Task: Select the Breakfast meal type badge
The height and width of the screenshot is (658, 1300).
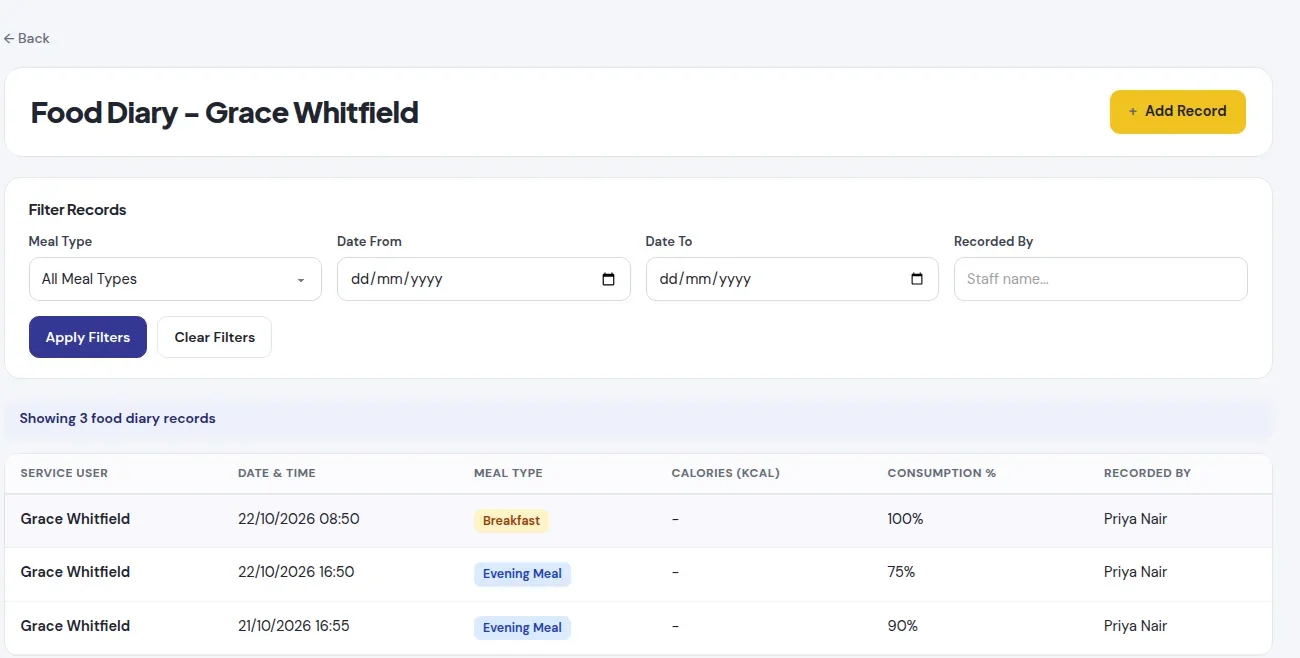Action: tap(511, 521)
